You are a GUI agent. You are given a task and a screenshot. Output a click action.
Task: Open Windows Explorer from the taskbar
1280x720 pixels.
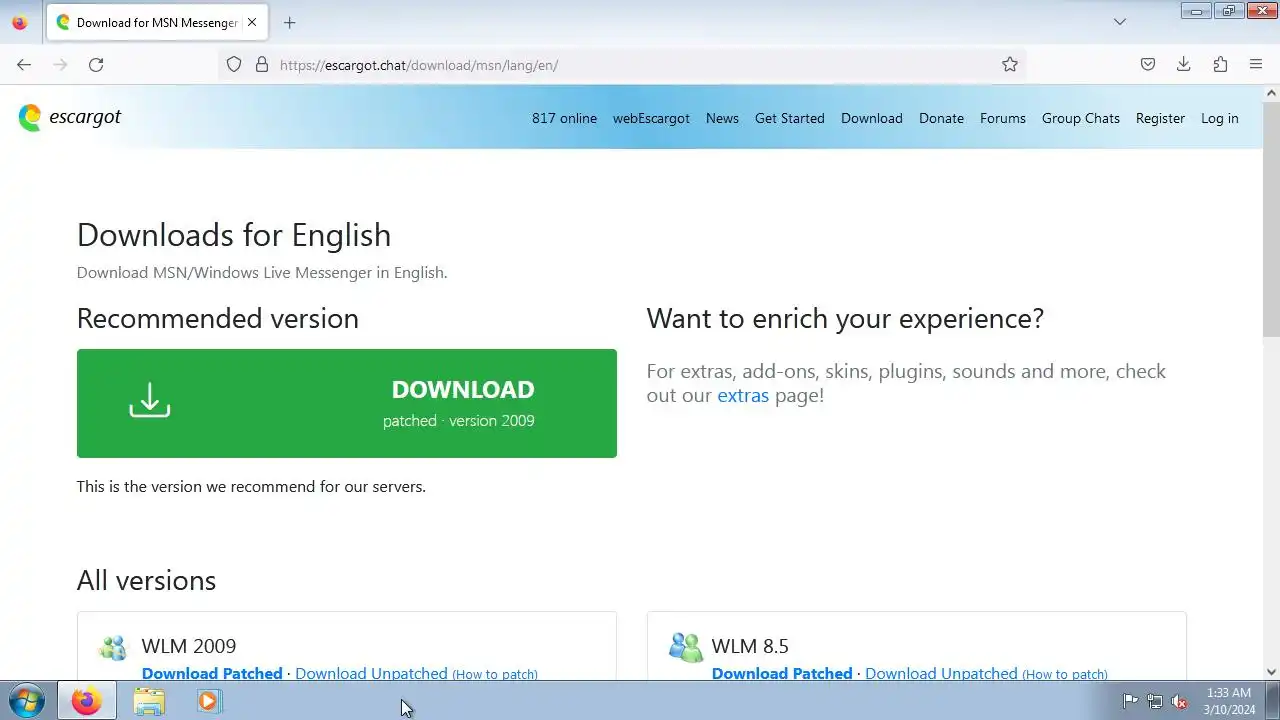click(149, 701)
